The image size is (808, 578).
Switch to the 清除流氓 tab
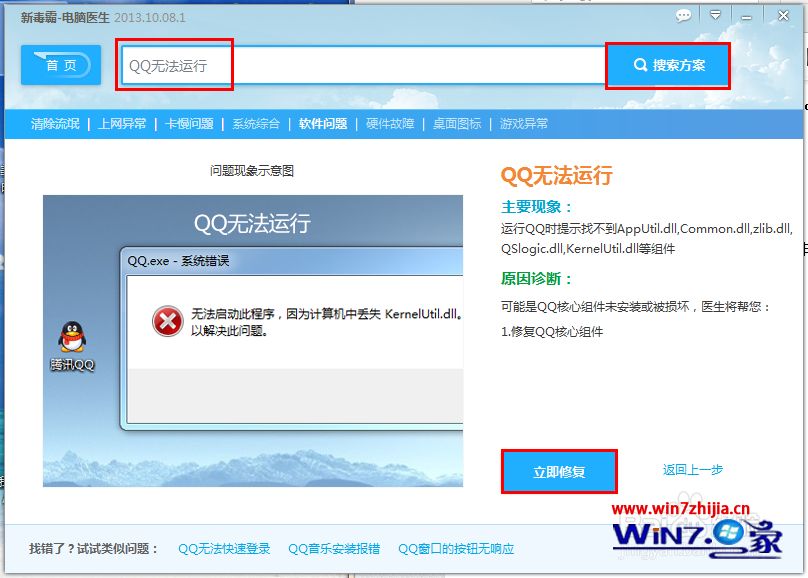point(55,124)
